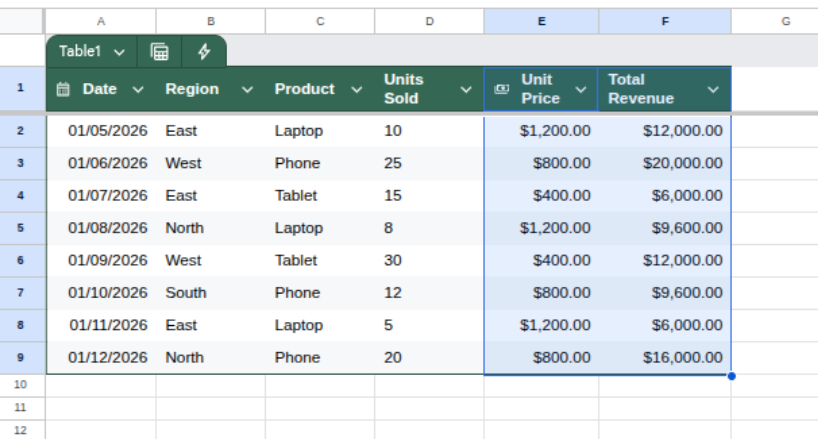Screen dimensions: 818x439
Task: Open the Unit Price column dropdown
Action: [581, 90]
